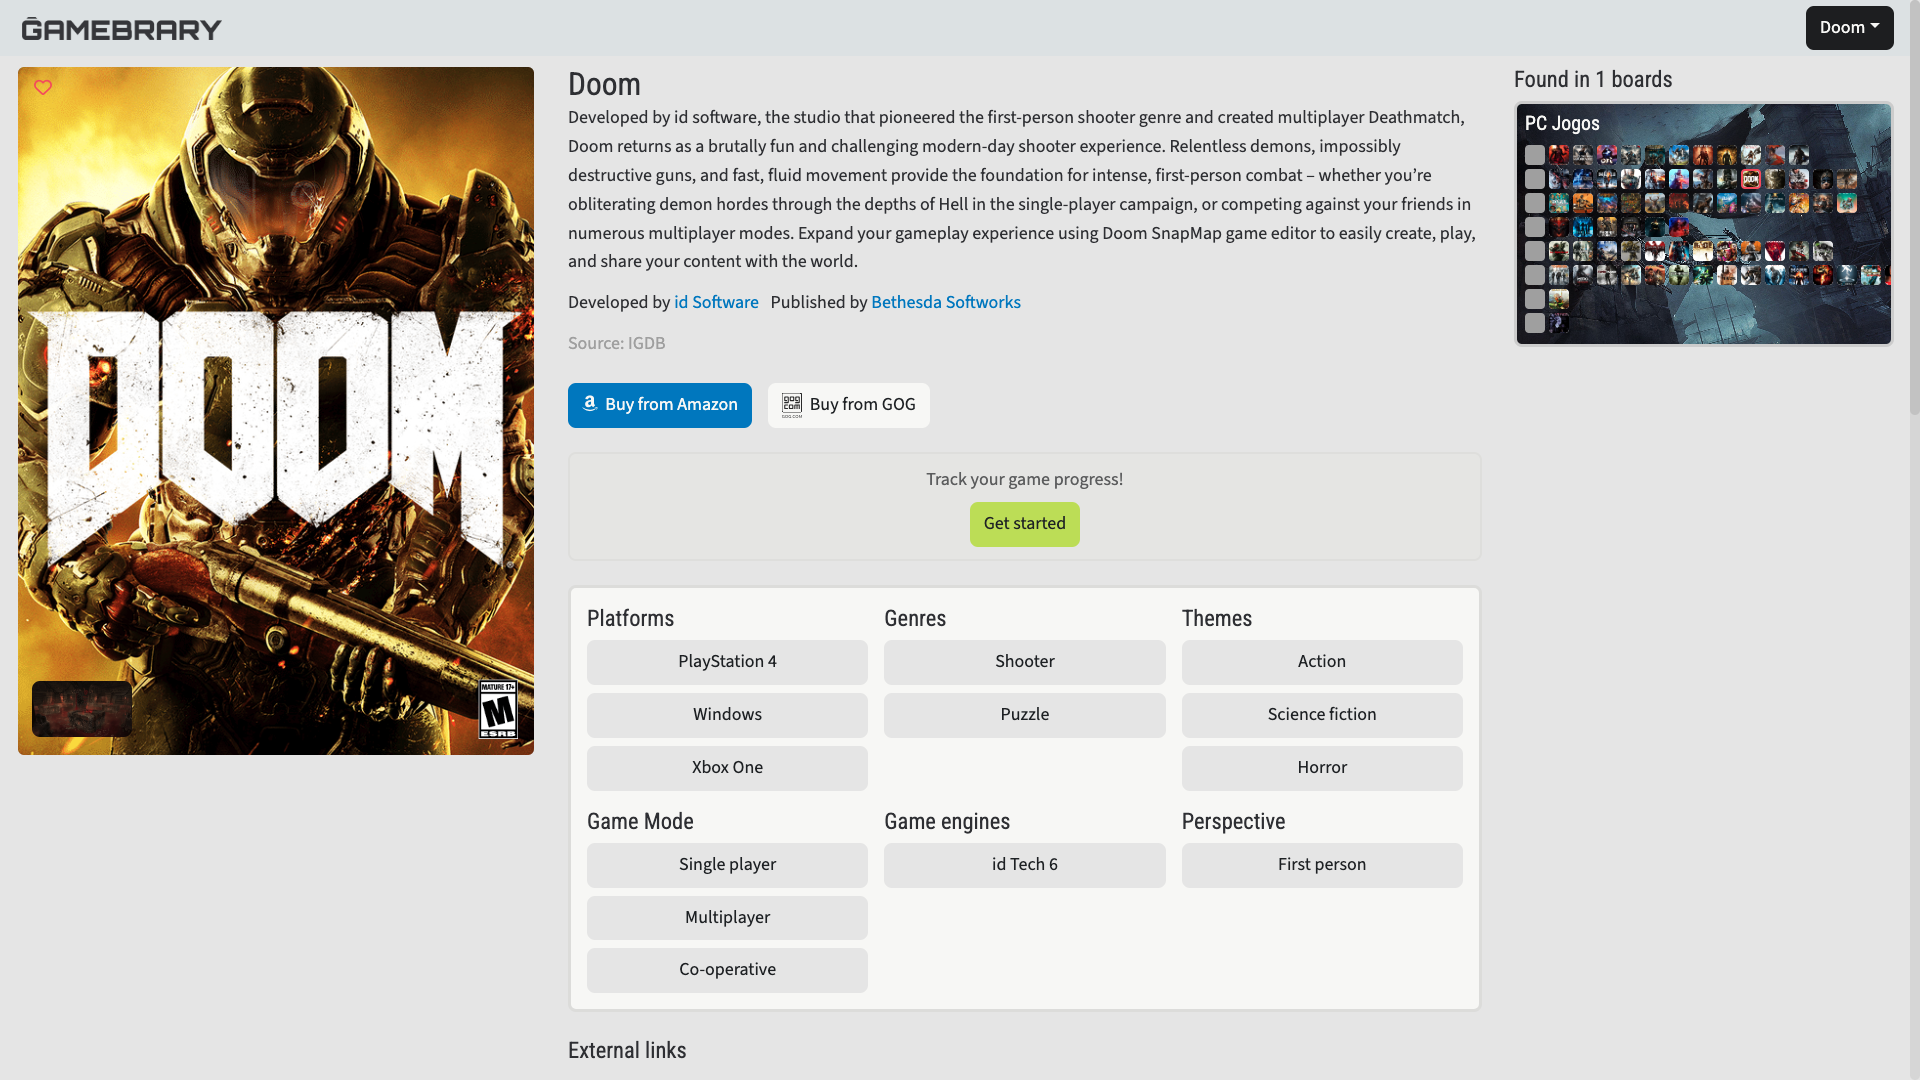Open the PC Jogos board card
The width and height of the screenshot is (1920, 1080).
coord(1703,224)
